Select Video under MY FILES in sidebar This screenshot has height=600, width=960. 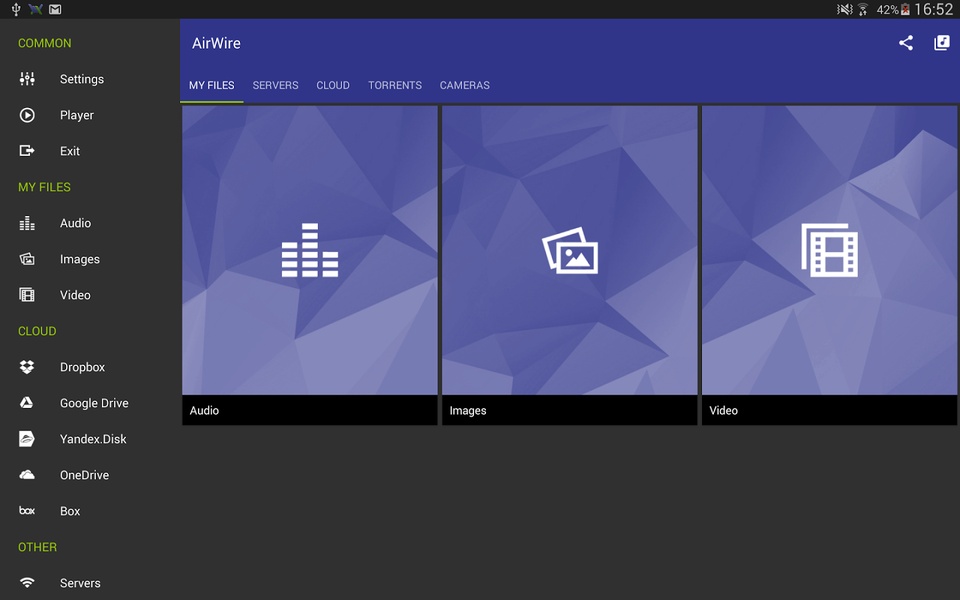coord(90,295)
